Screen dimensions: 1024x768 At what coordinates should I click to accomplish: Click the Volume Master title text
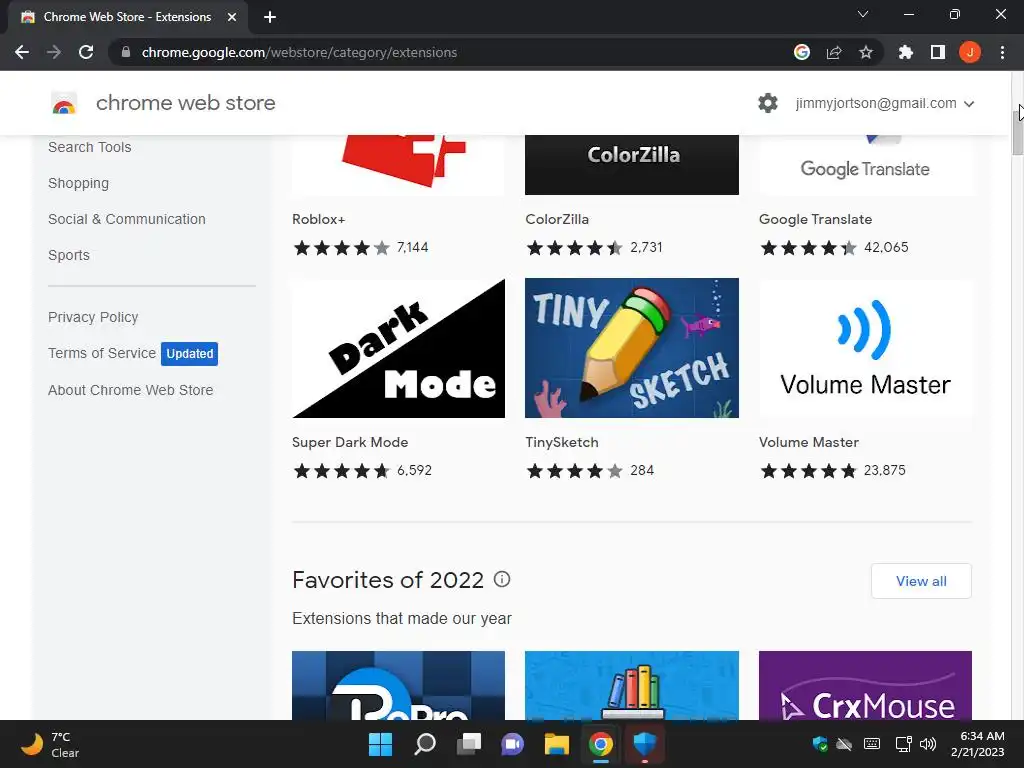(808, 442)
